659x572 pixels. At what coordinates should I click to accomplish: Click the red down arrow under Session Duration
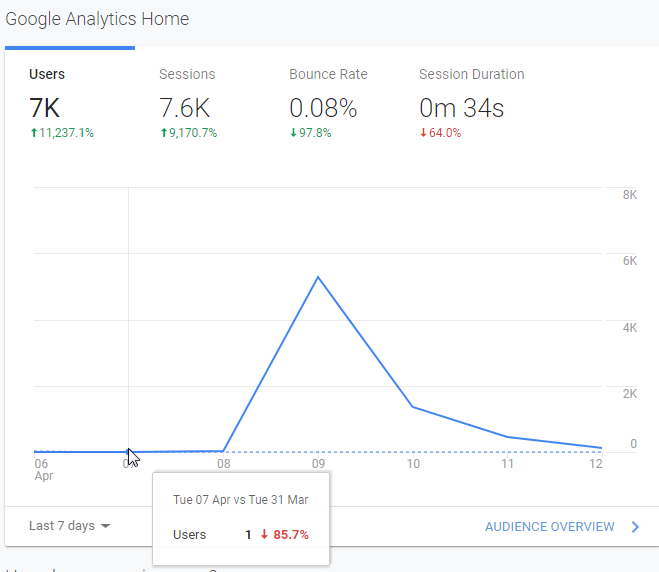[423, 133]
